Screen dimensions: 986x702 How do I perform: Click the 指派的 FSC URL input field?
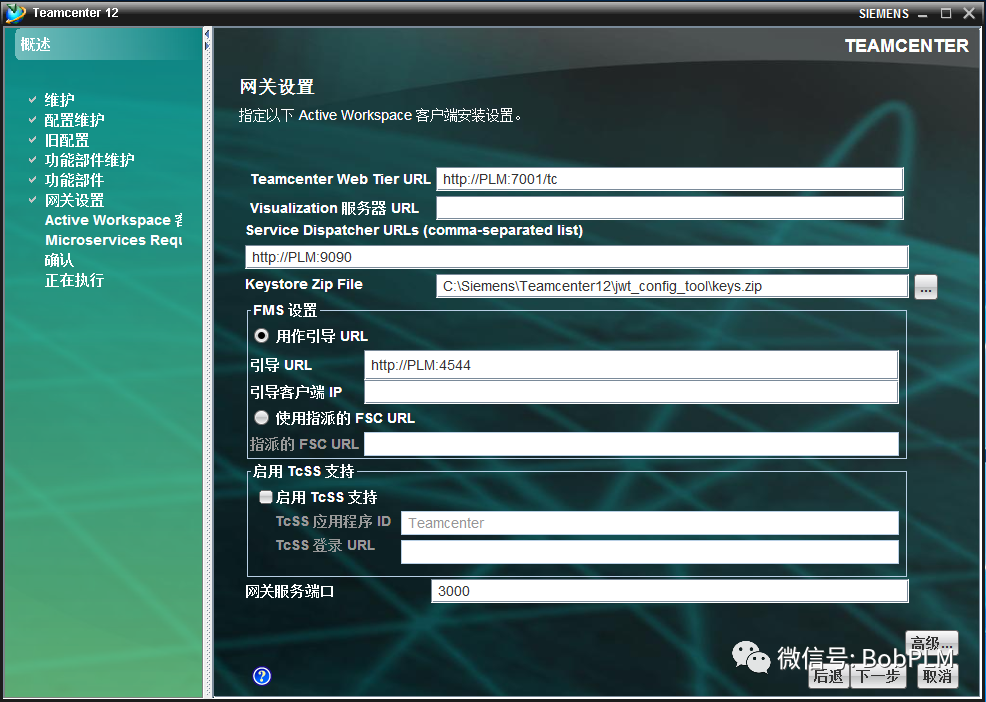pos(631,444)
